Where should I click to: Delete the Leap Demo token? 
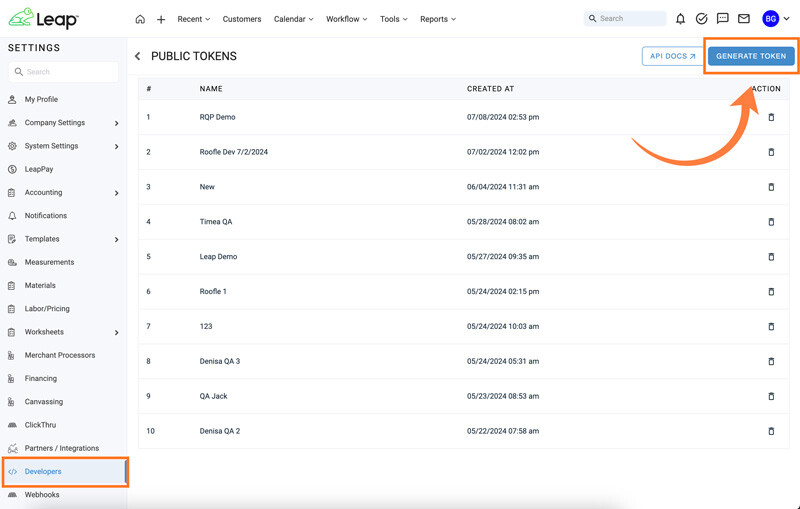click(x=771, y=257)
